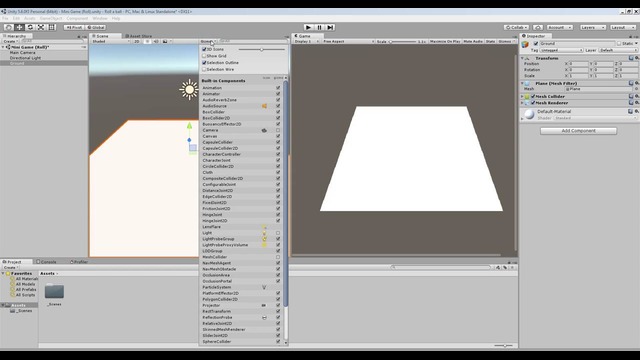The image size is (640, 360).
Task: Toggle the 3D Icons checkbox
Action: click(x=204, y=49)
